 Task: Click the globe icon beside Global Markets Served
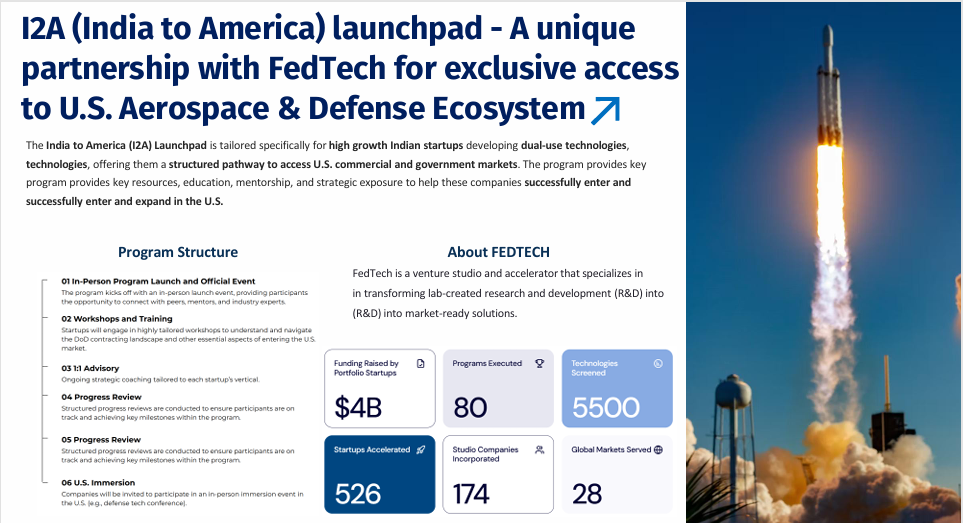(658, 450)
